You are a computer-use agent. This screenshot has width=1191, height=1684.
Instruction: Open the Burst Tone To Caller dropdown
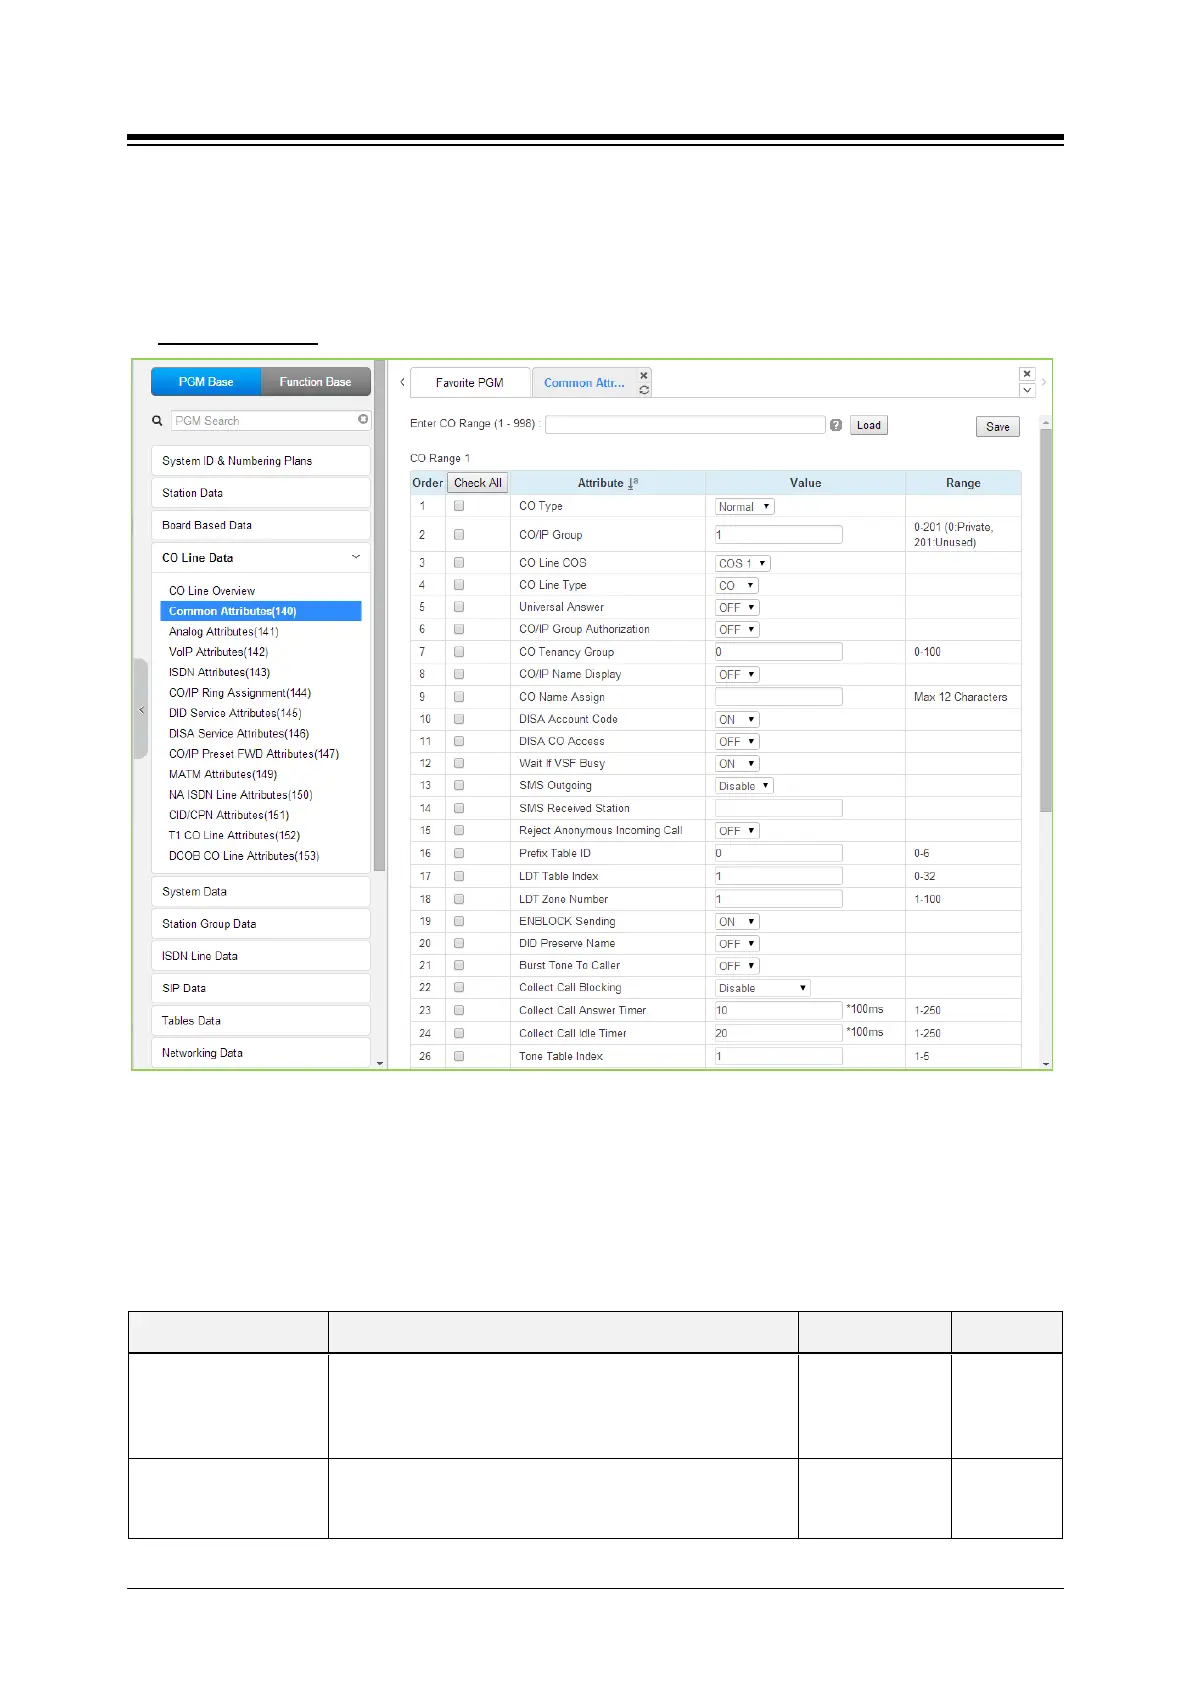pos(737,966)
